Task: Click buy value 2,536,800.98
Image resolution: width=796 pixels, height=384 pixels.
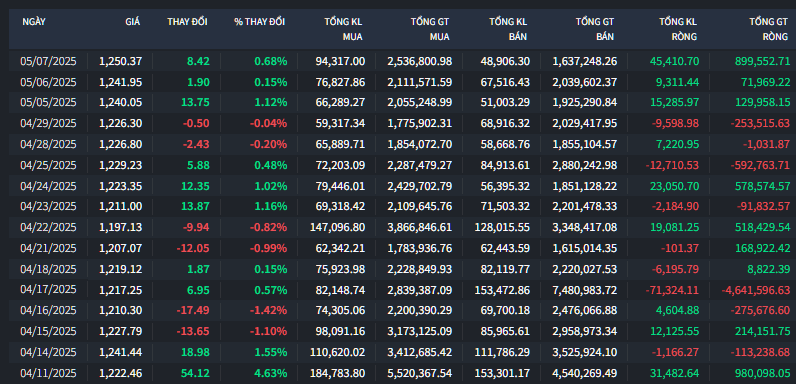Action: [419, 61]
